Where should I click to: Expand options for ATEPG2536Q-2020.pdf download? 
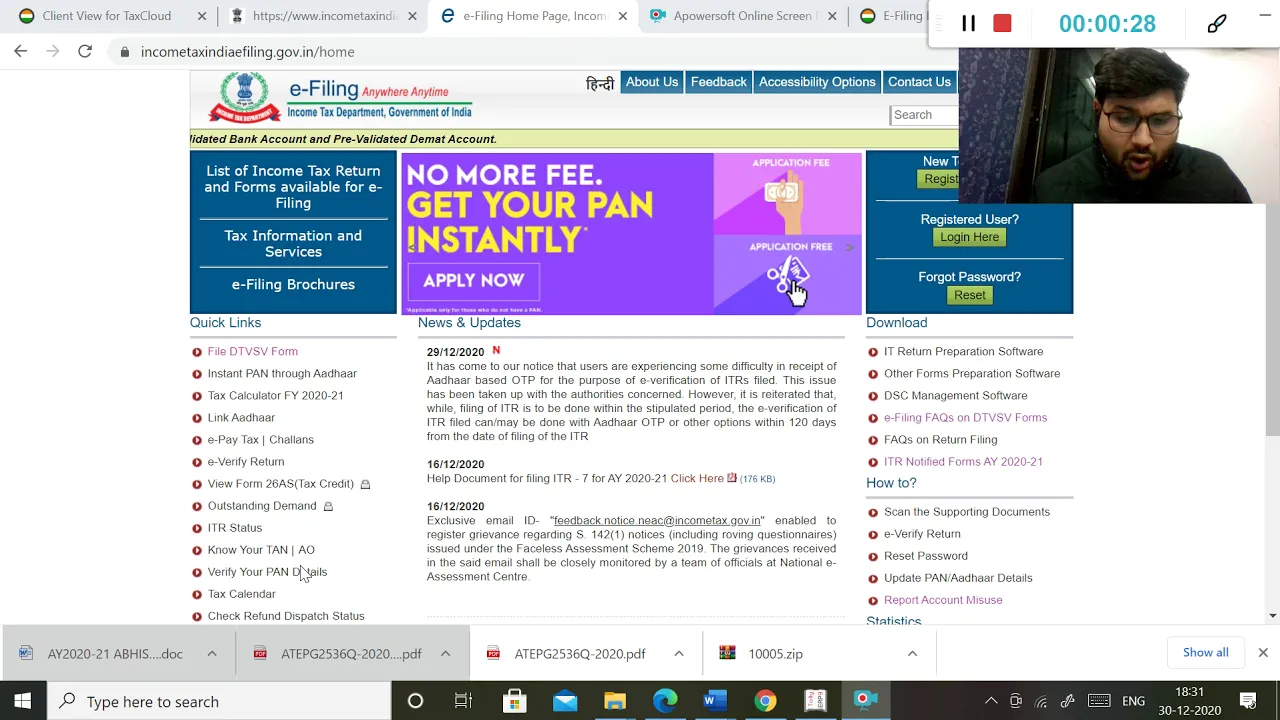pos(679,653)
